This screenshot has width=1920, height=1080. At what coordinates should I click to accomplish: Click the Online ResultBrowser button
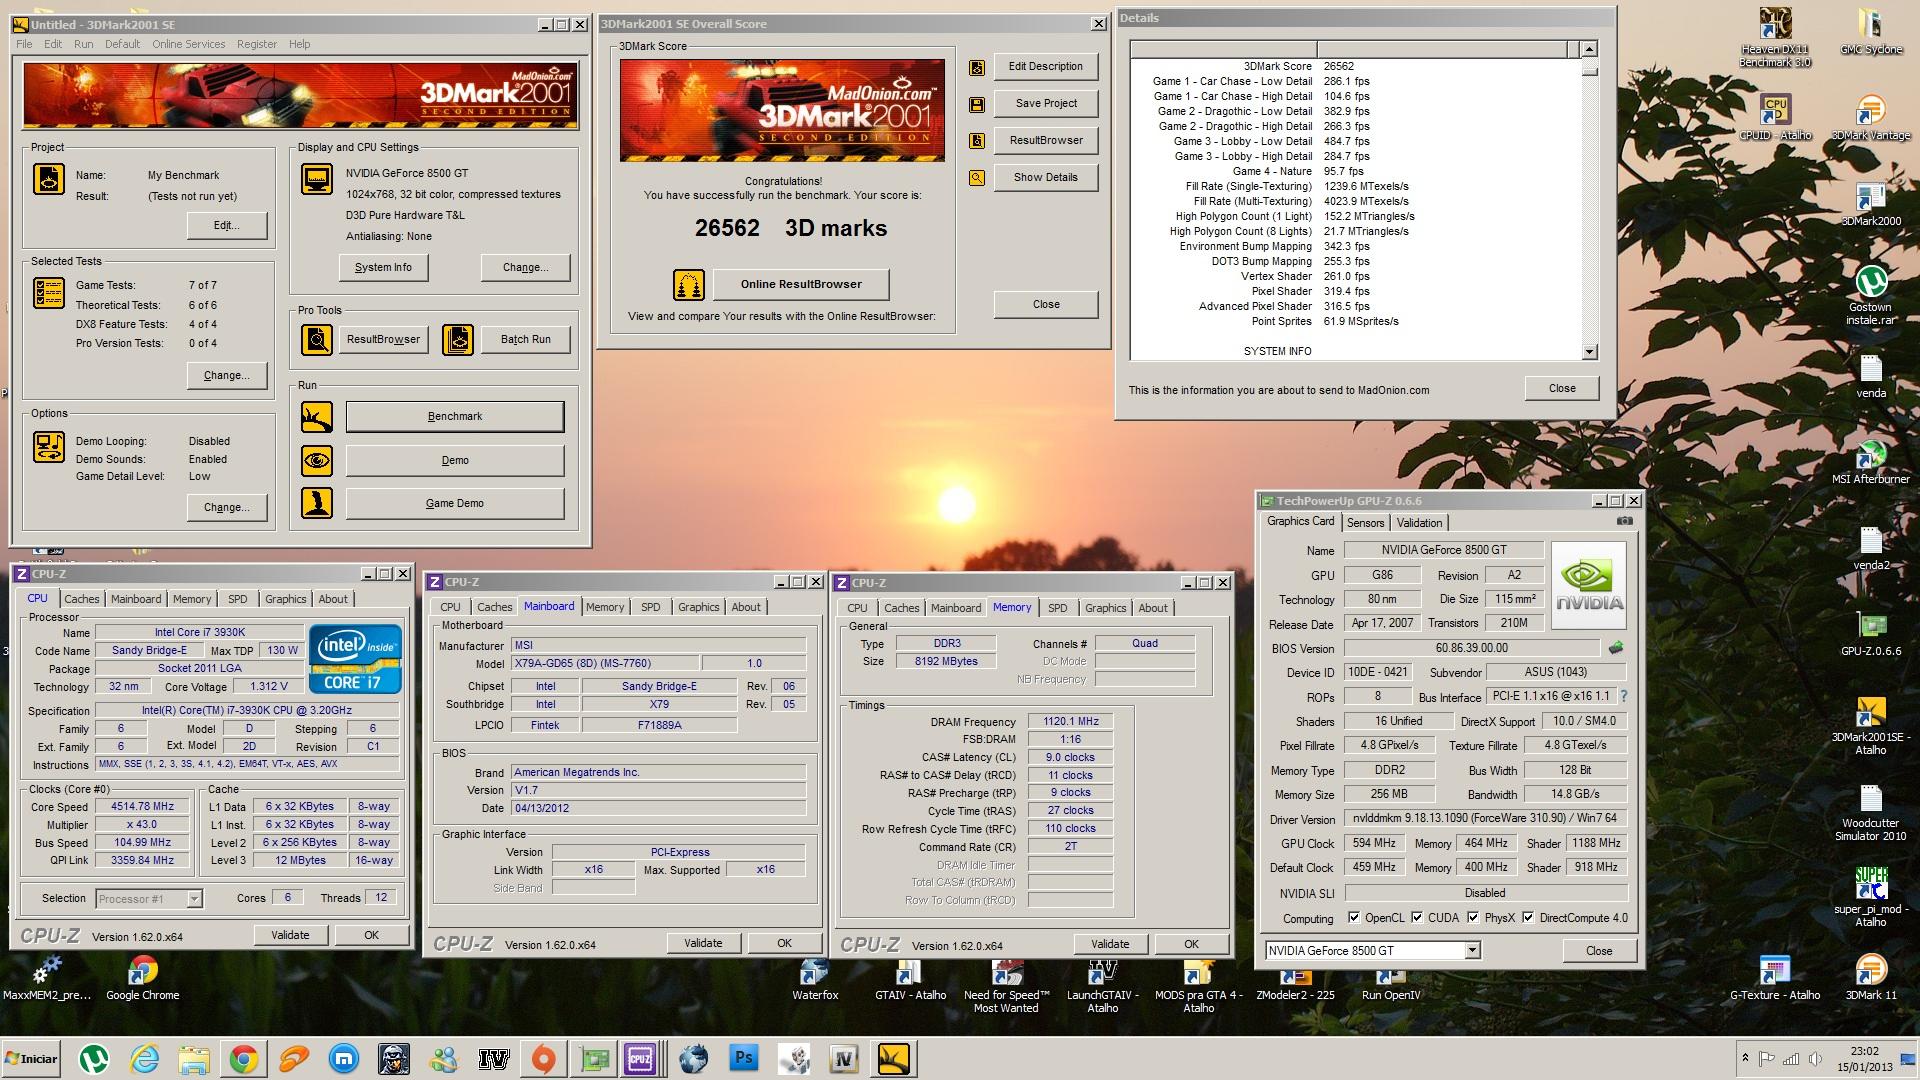[x=801, y=284]
